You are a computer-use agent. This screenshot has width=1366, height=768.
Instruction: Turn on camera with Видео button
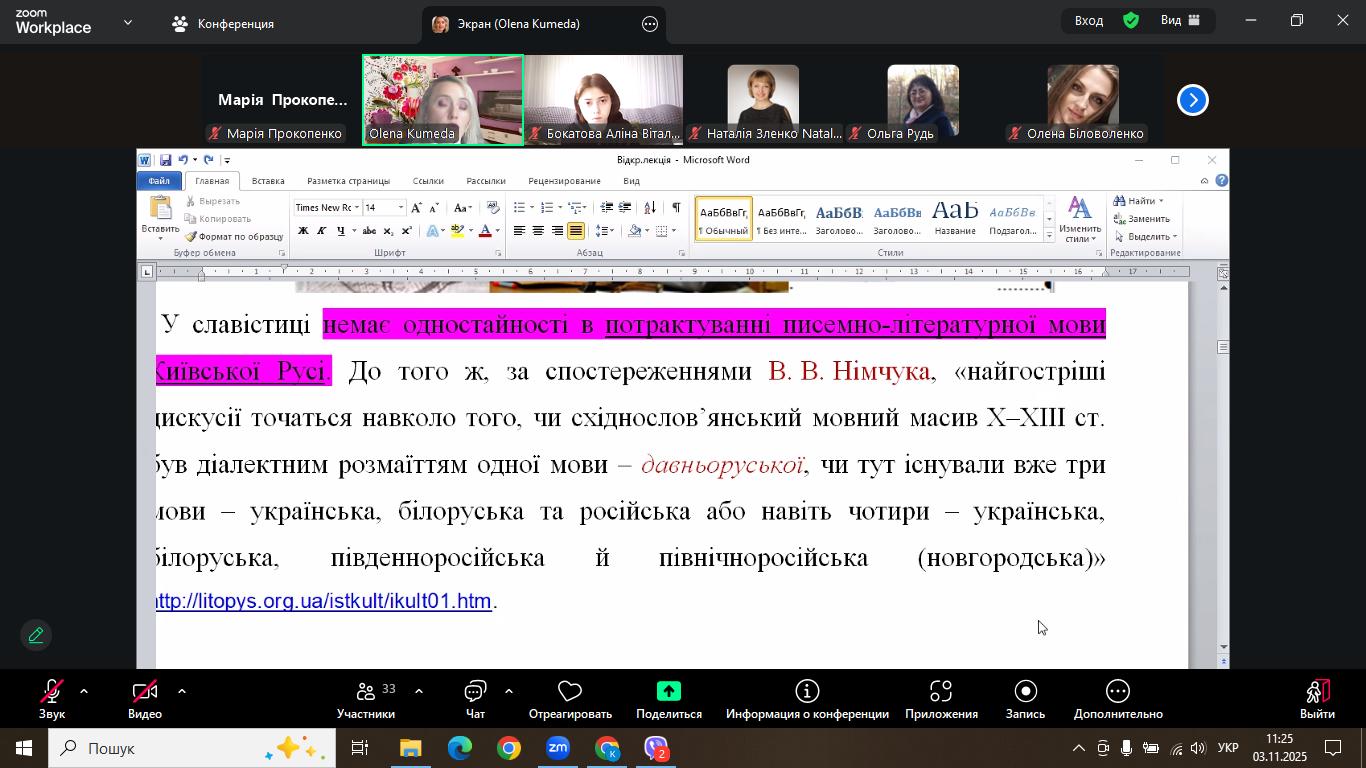click(x=145, y=692)
